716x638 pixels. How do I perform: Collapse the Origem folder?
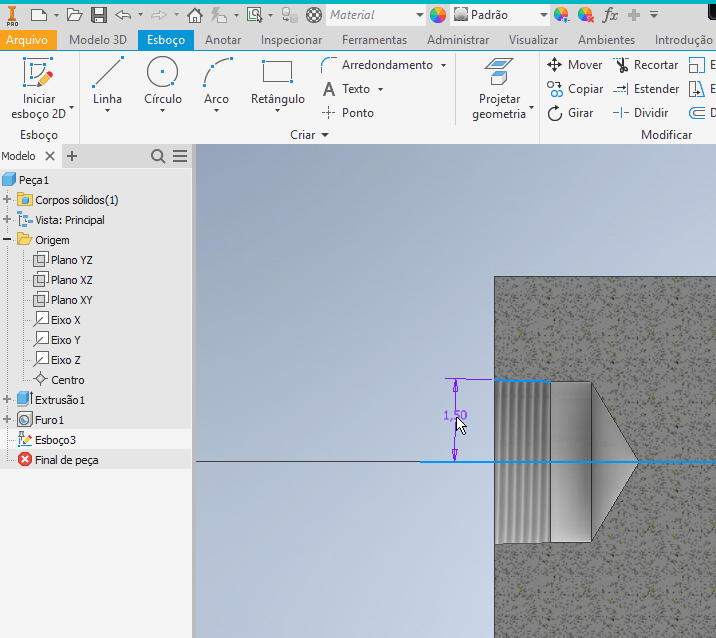[x=7, y=239]
